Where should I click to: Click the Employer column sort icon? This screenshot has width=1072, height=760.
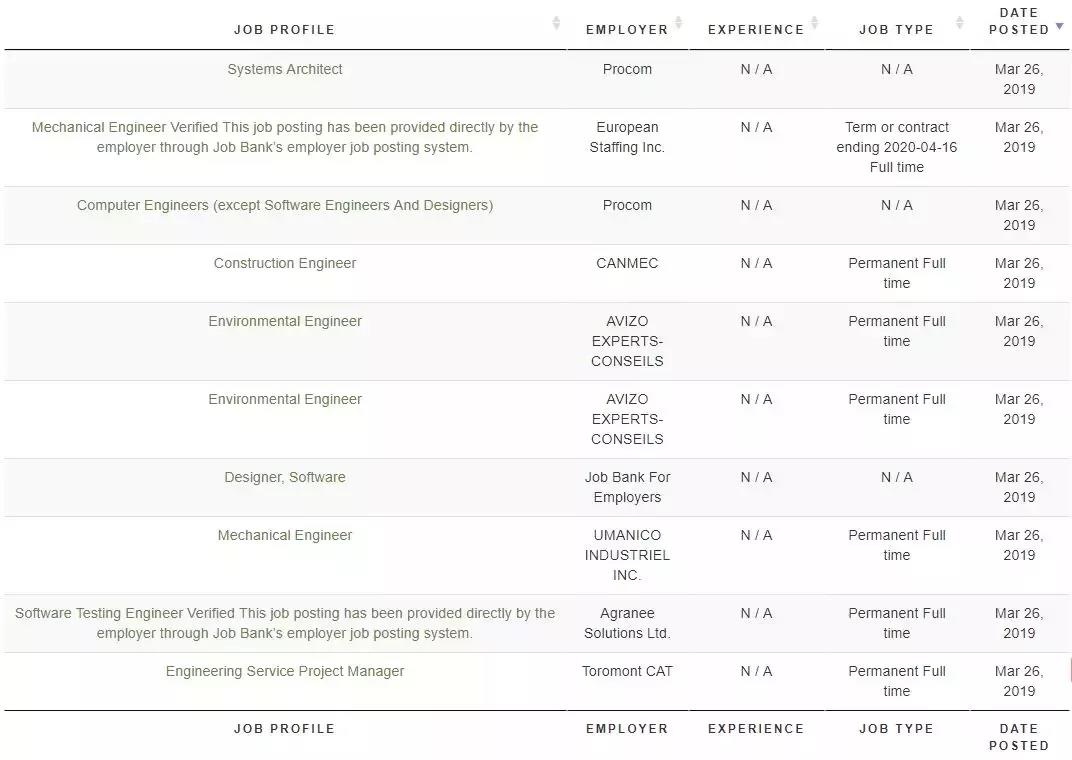[678, 23]
